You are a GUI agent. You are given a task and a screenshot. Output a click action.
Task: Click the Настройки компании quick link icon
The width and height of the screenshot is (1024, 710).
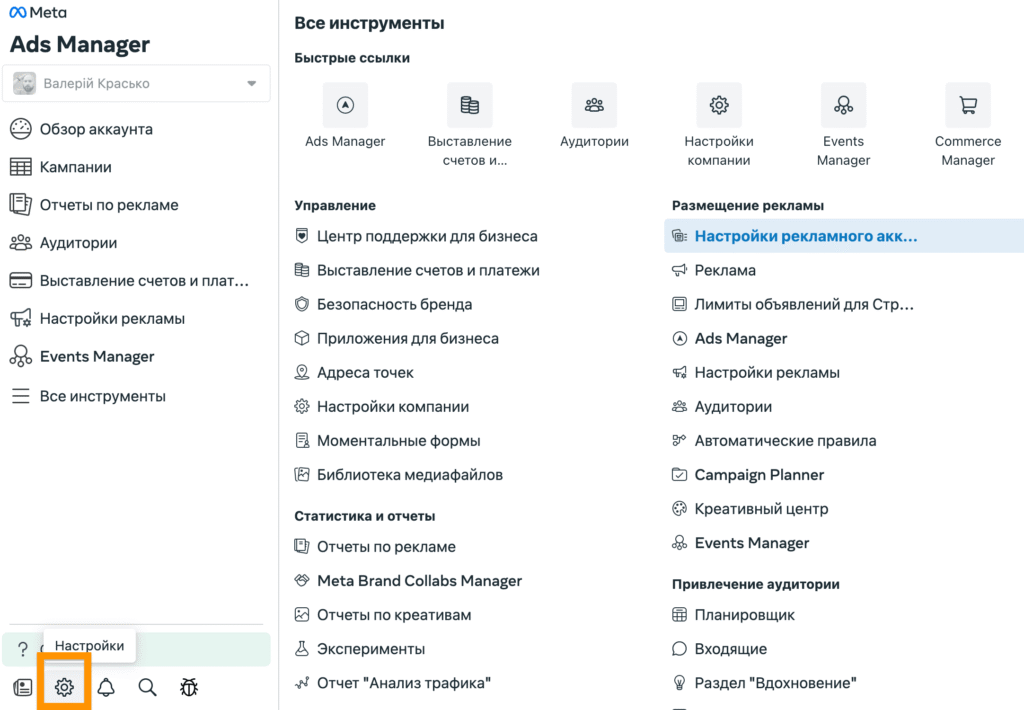[718, 105]
